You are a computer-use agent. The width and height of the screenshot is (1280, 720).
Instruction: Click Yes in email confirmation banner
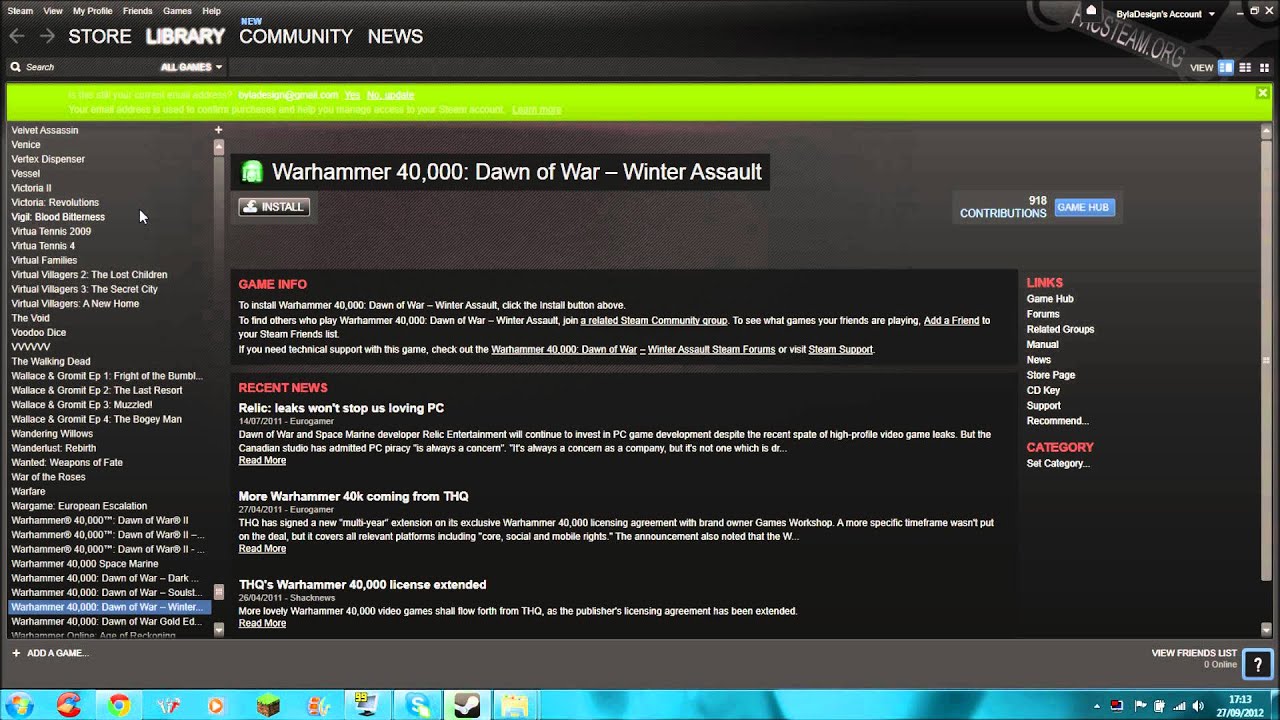[x=352, y=95]
